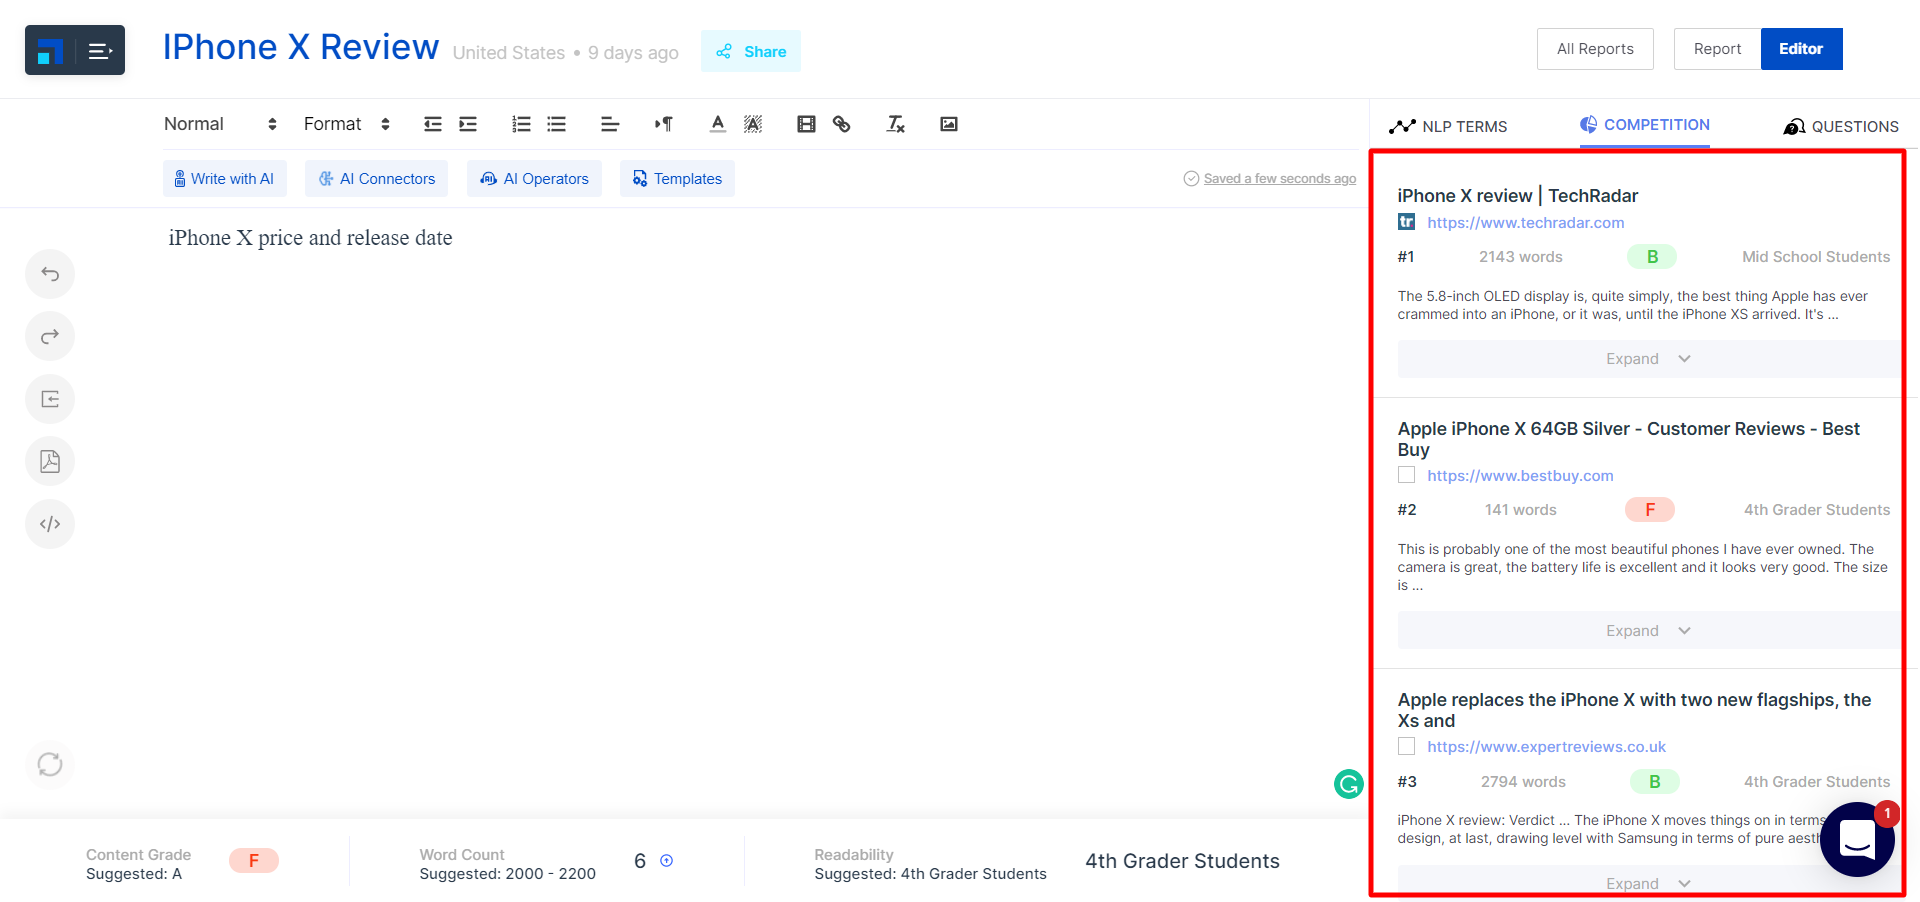Image resolution: width=1920 pixels, height=902 pixels.
Task: Decrease indent with outdent icon
Action: point(432,124)
